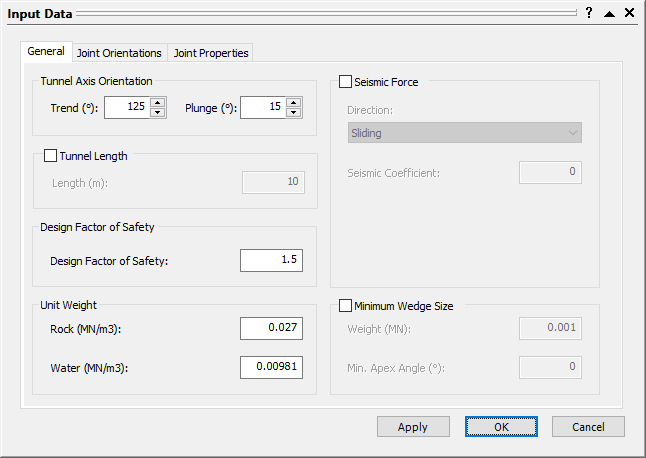Open the Joint Properties tab
This screenshot has height=458, width=646.
211,53
